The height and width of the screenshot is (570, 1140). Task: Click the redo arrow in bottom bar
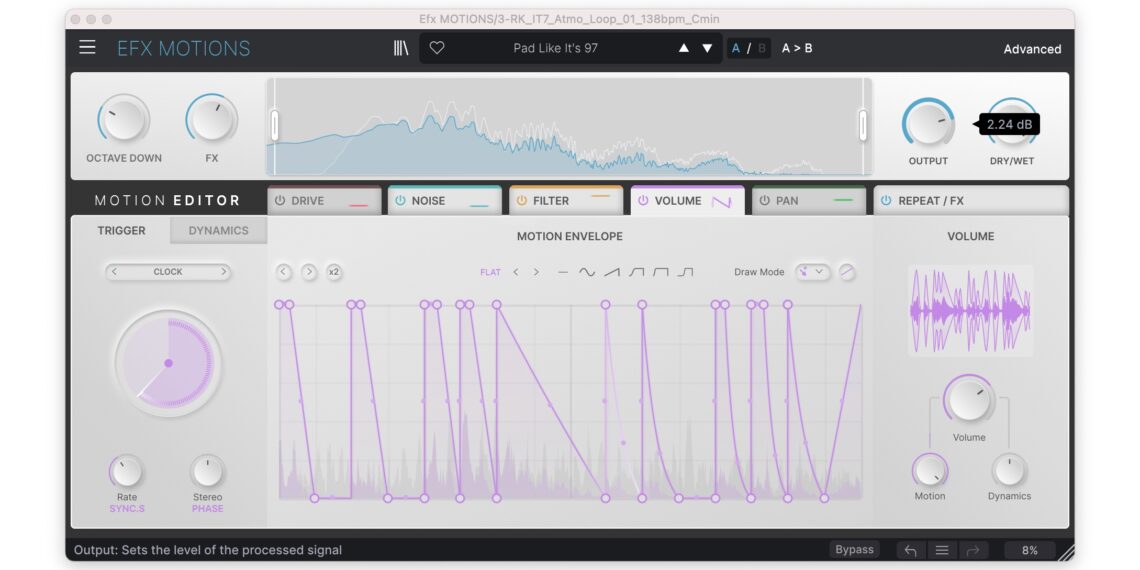click(974, 550)
